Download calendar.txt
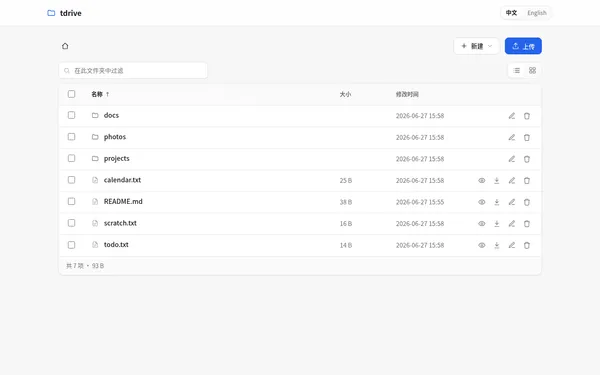The height and width of the screenshot is (375, 600). [x=497, y=181]
